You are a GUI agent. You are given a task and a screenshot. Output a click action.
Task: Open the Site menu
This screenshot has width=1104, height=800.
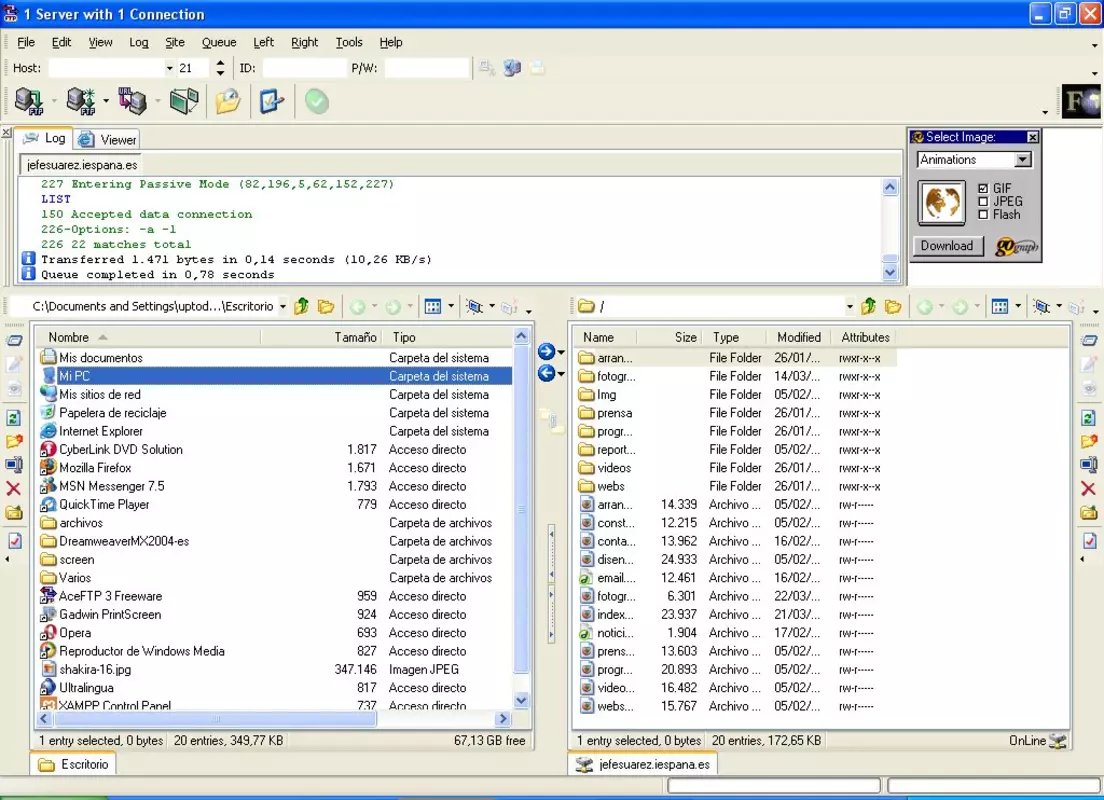[x=175, y=42]
